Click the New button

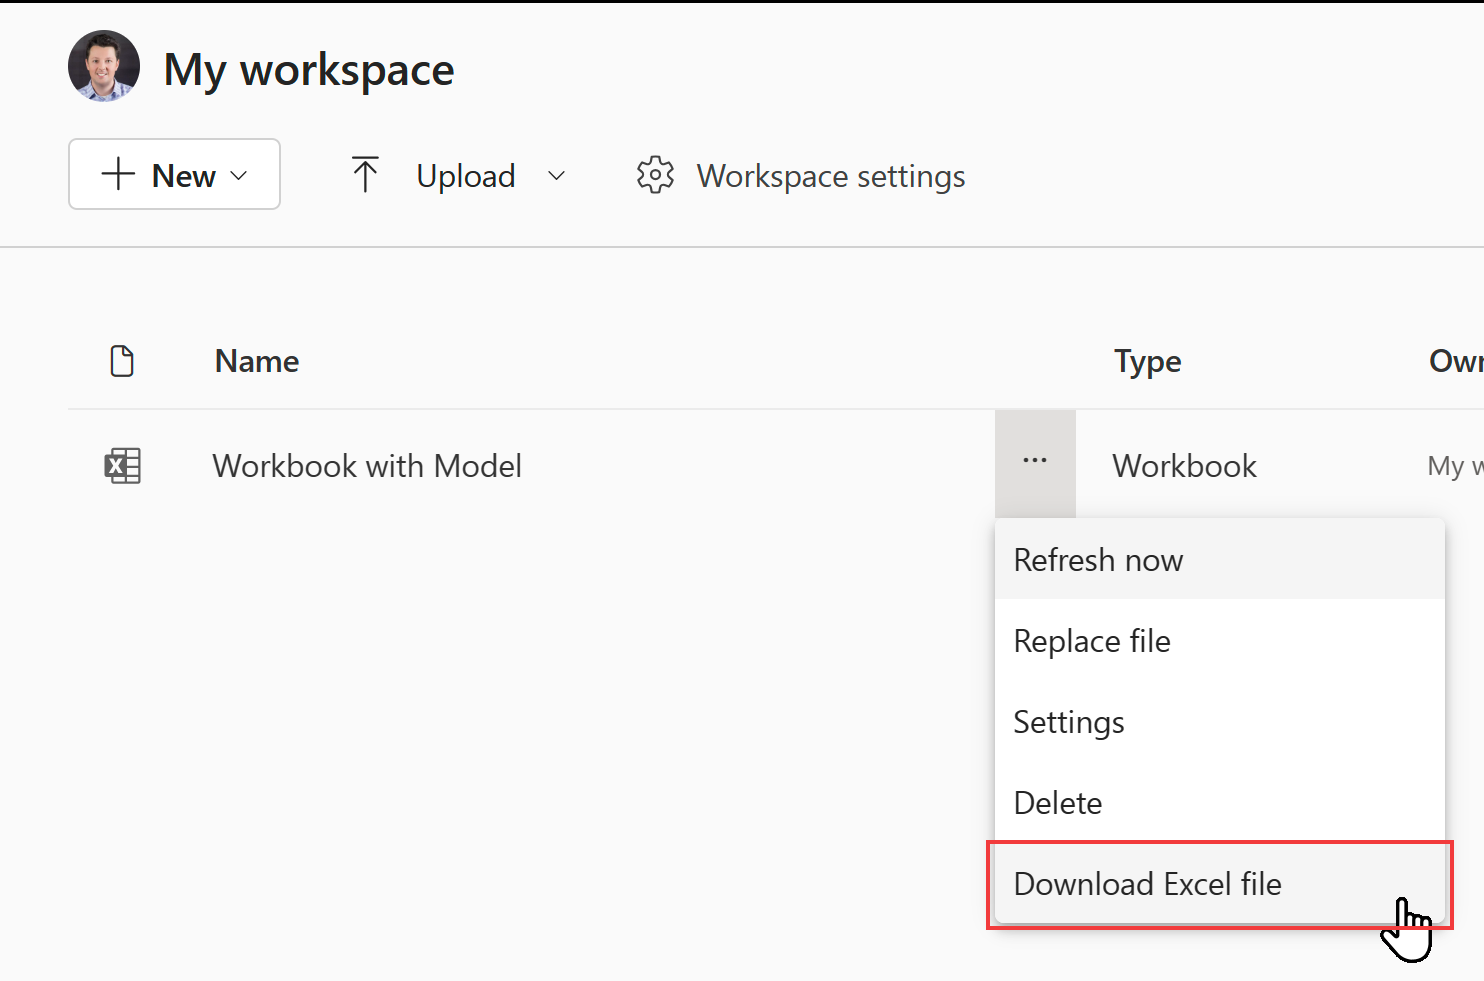(x=174, y=174)
